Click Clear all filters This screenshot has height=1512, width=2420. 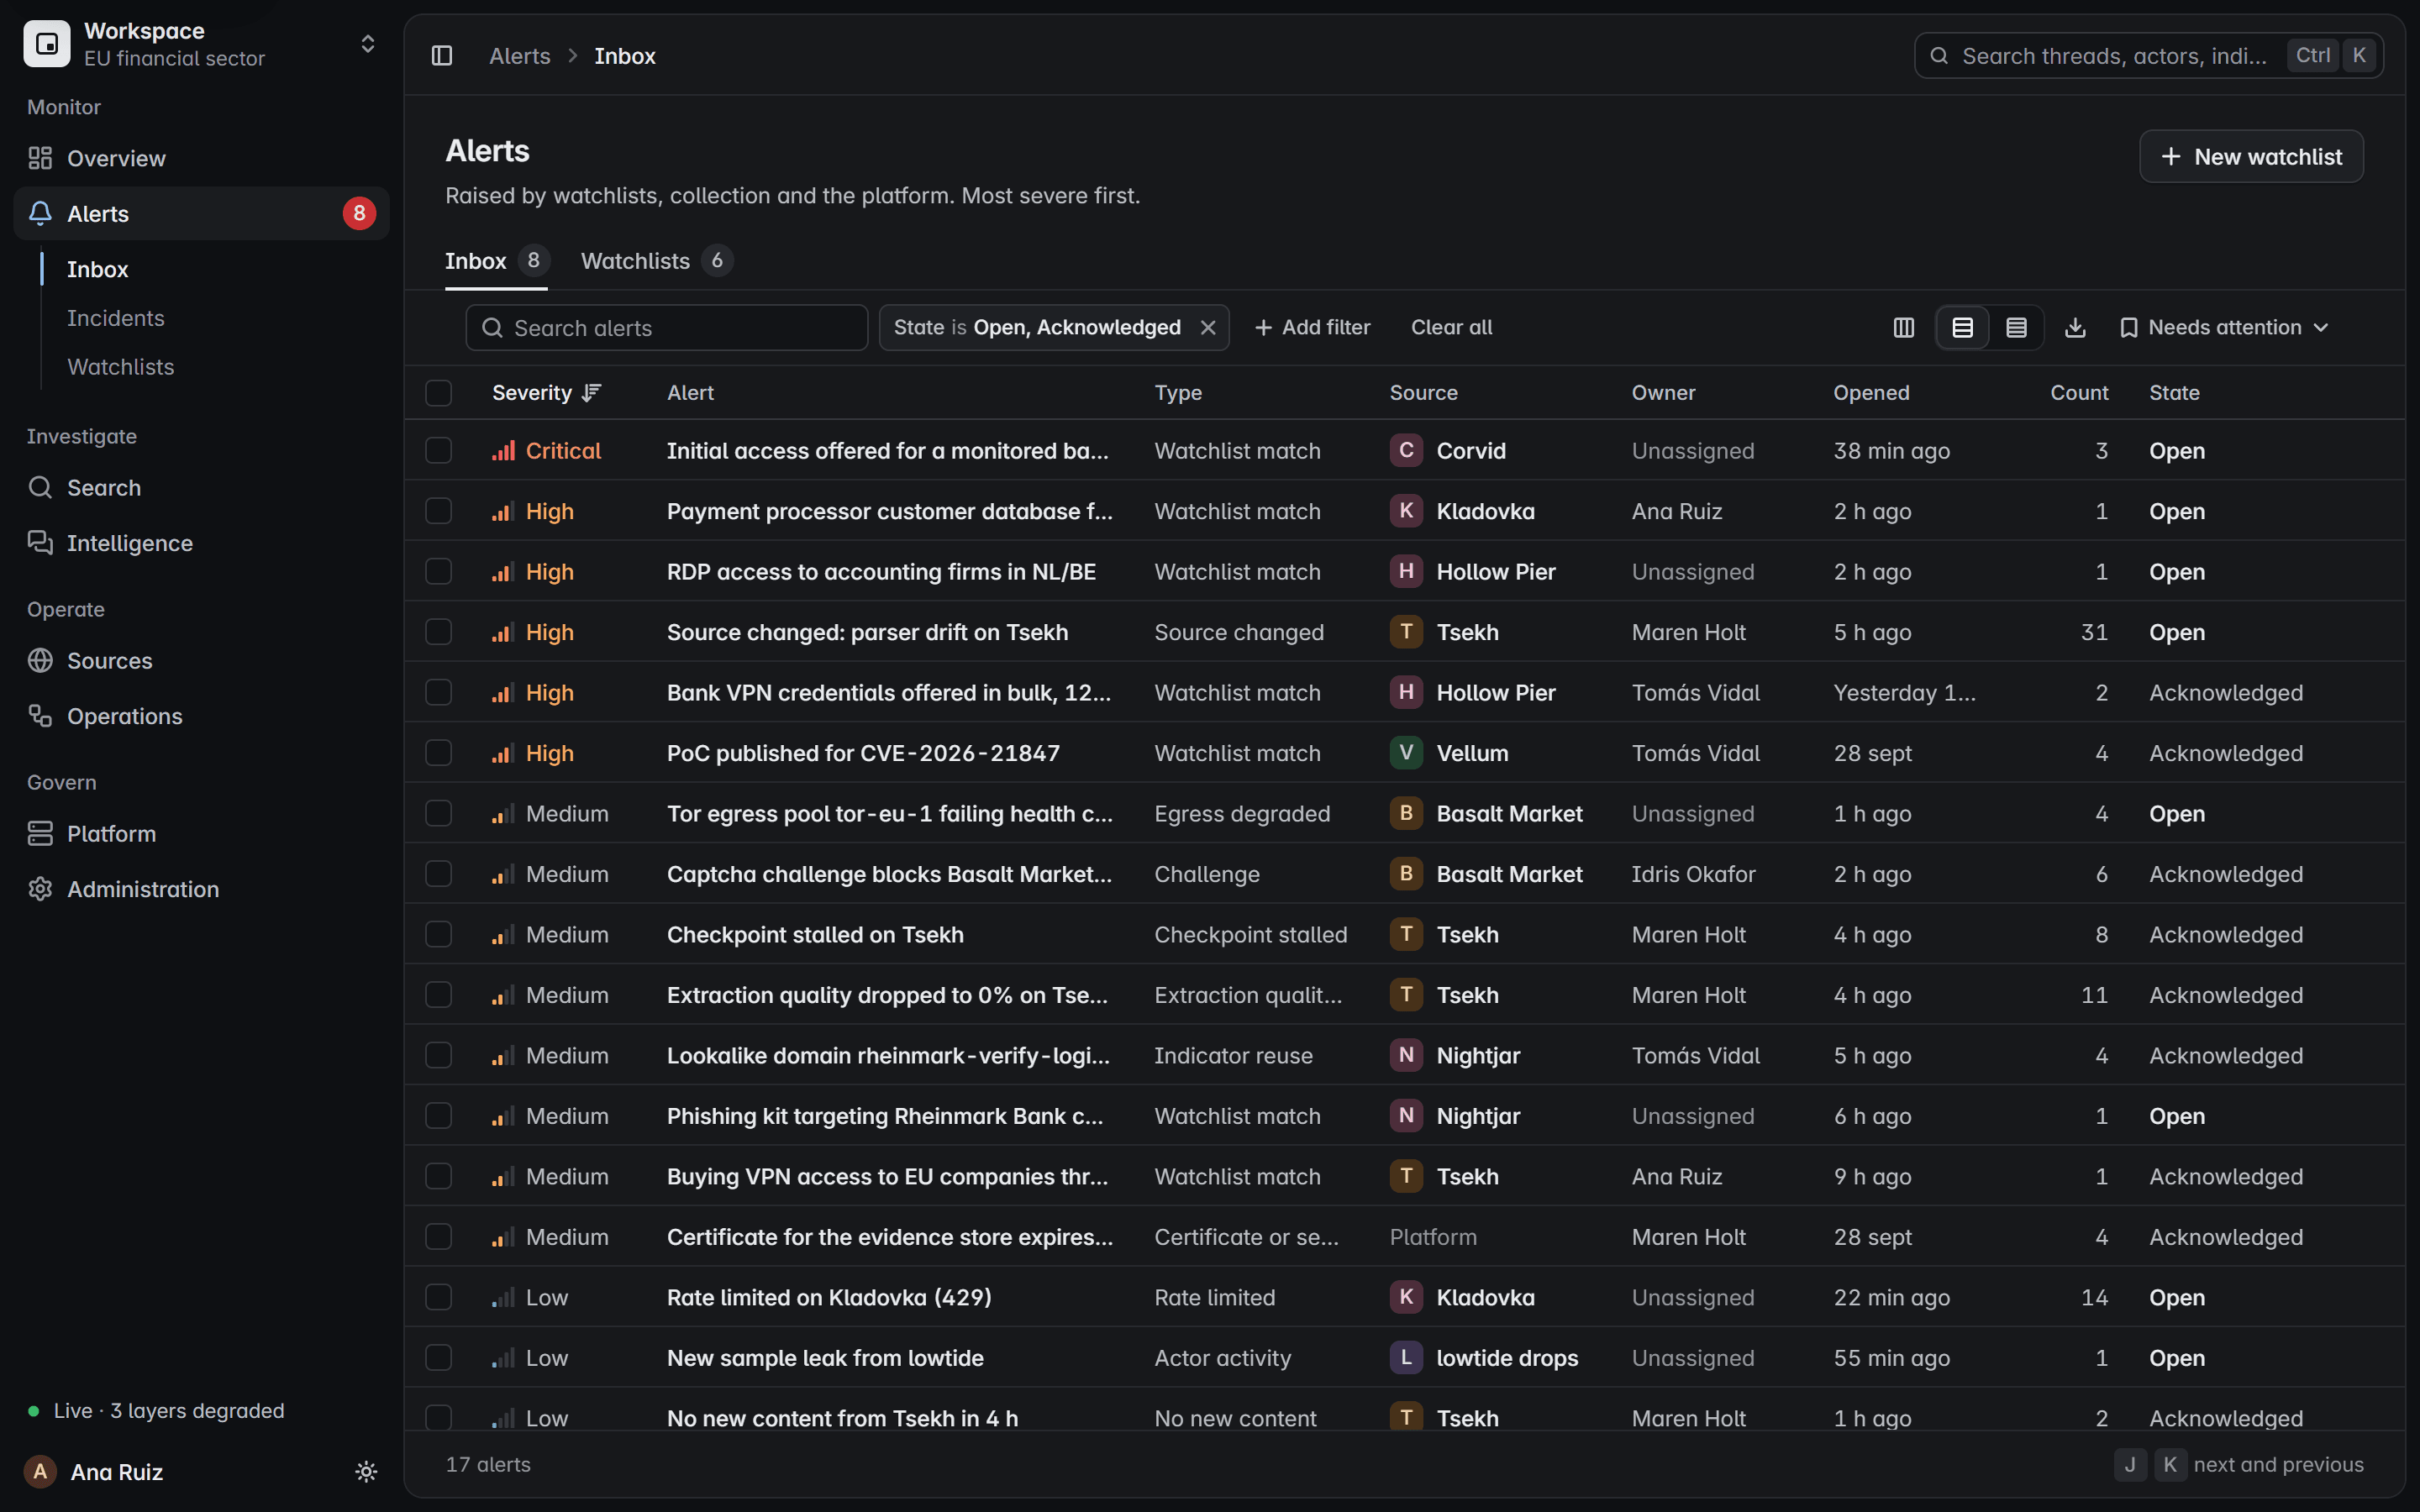point(1451,327)
